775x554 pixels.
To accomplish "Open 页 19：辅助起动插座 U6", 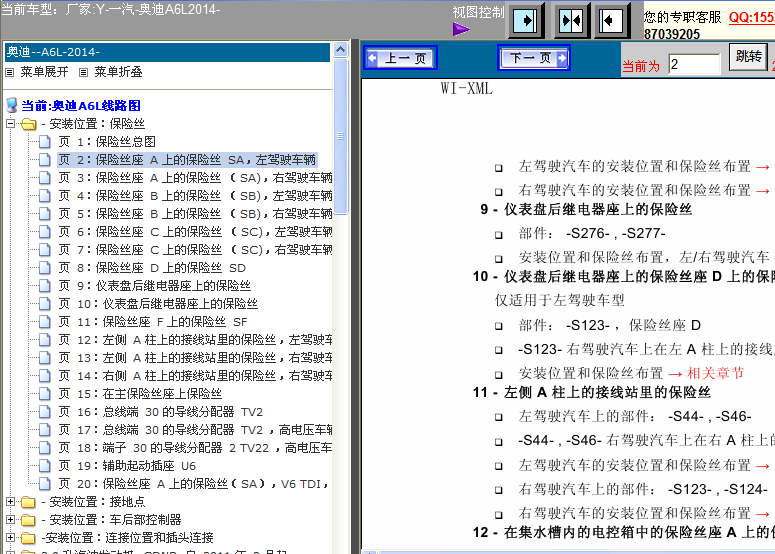I will 127,466.
